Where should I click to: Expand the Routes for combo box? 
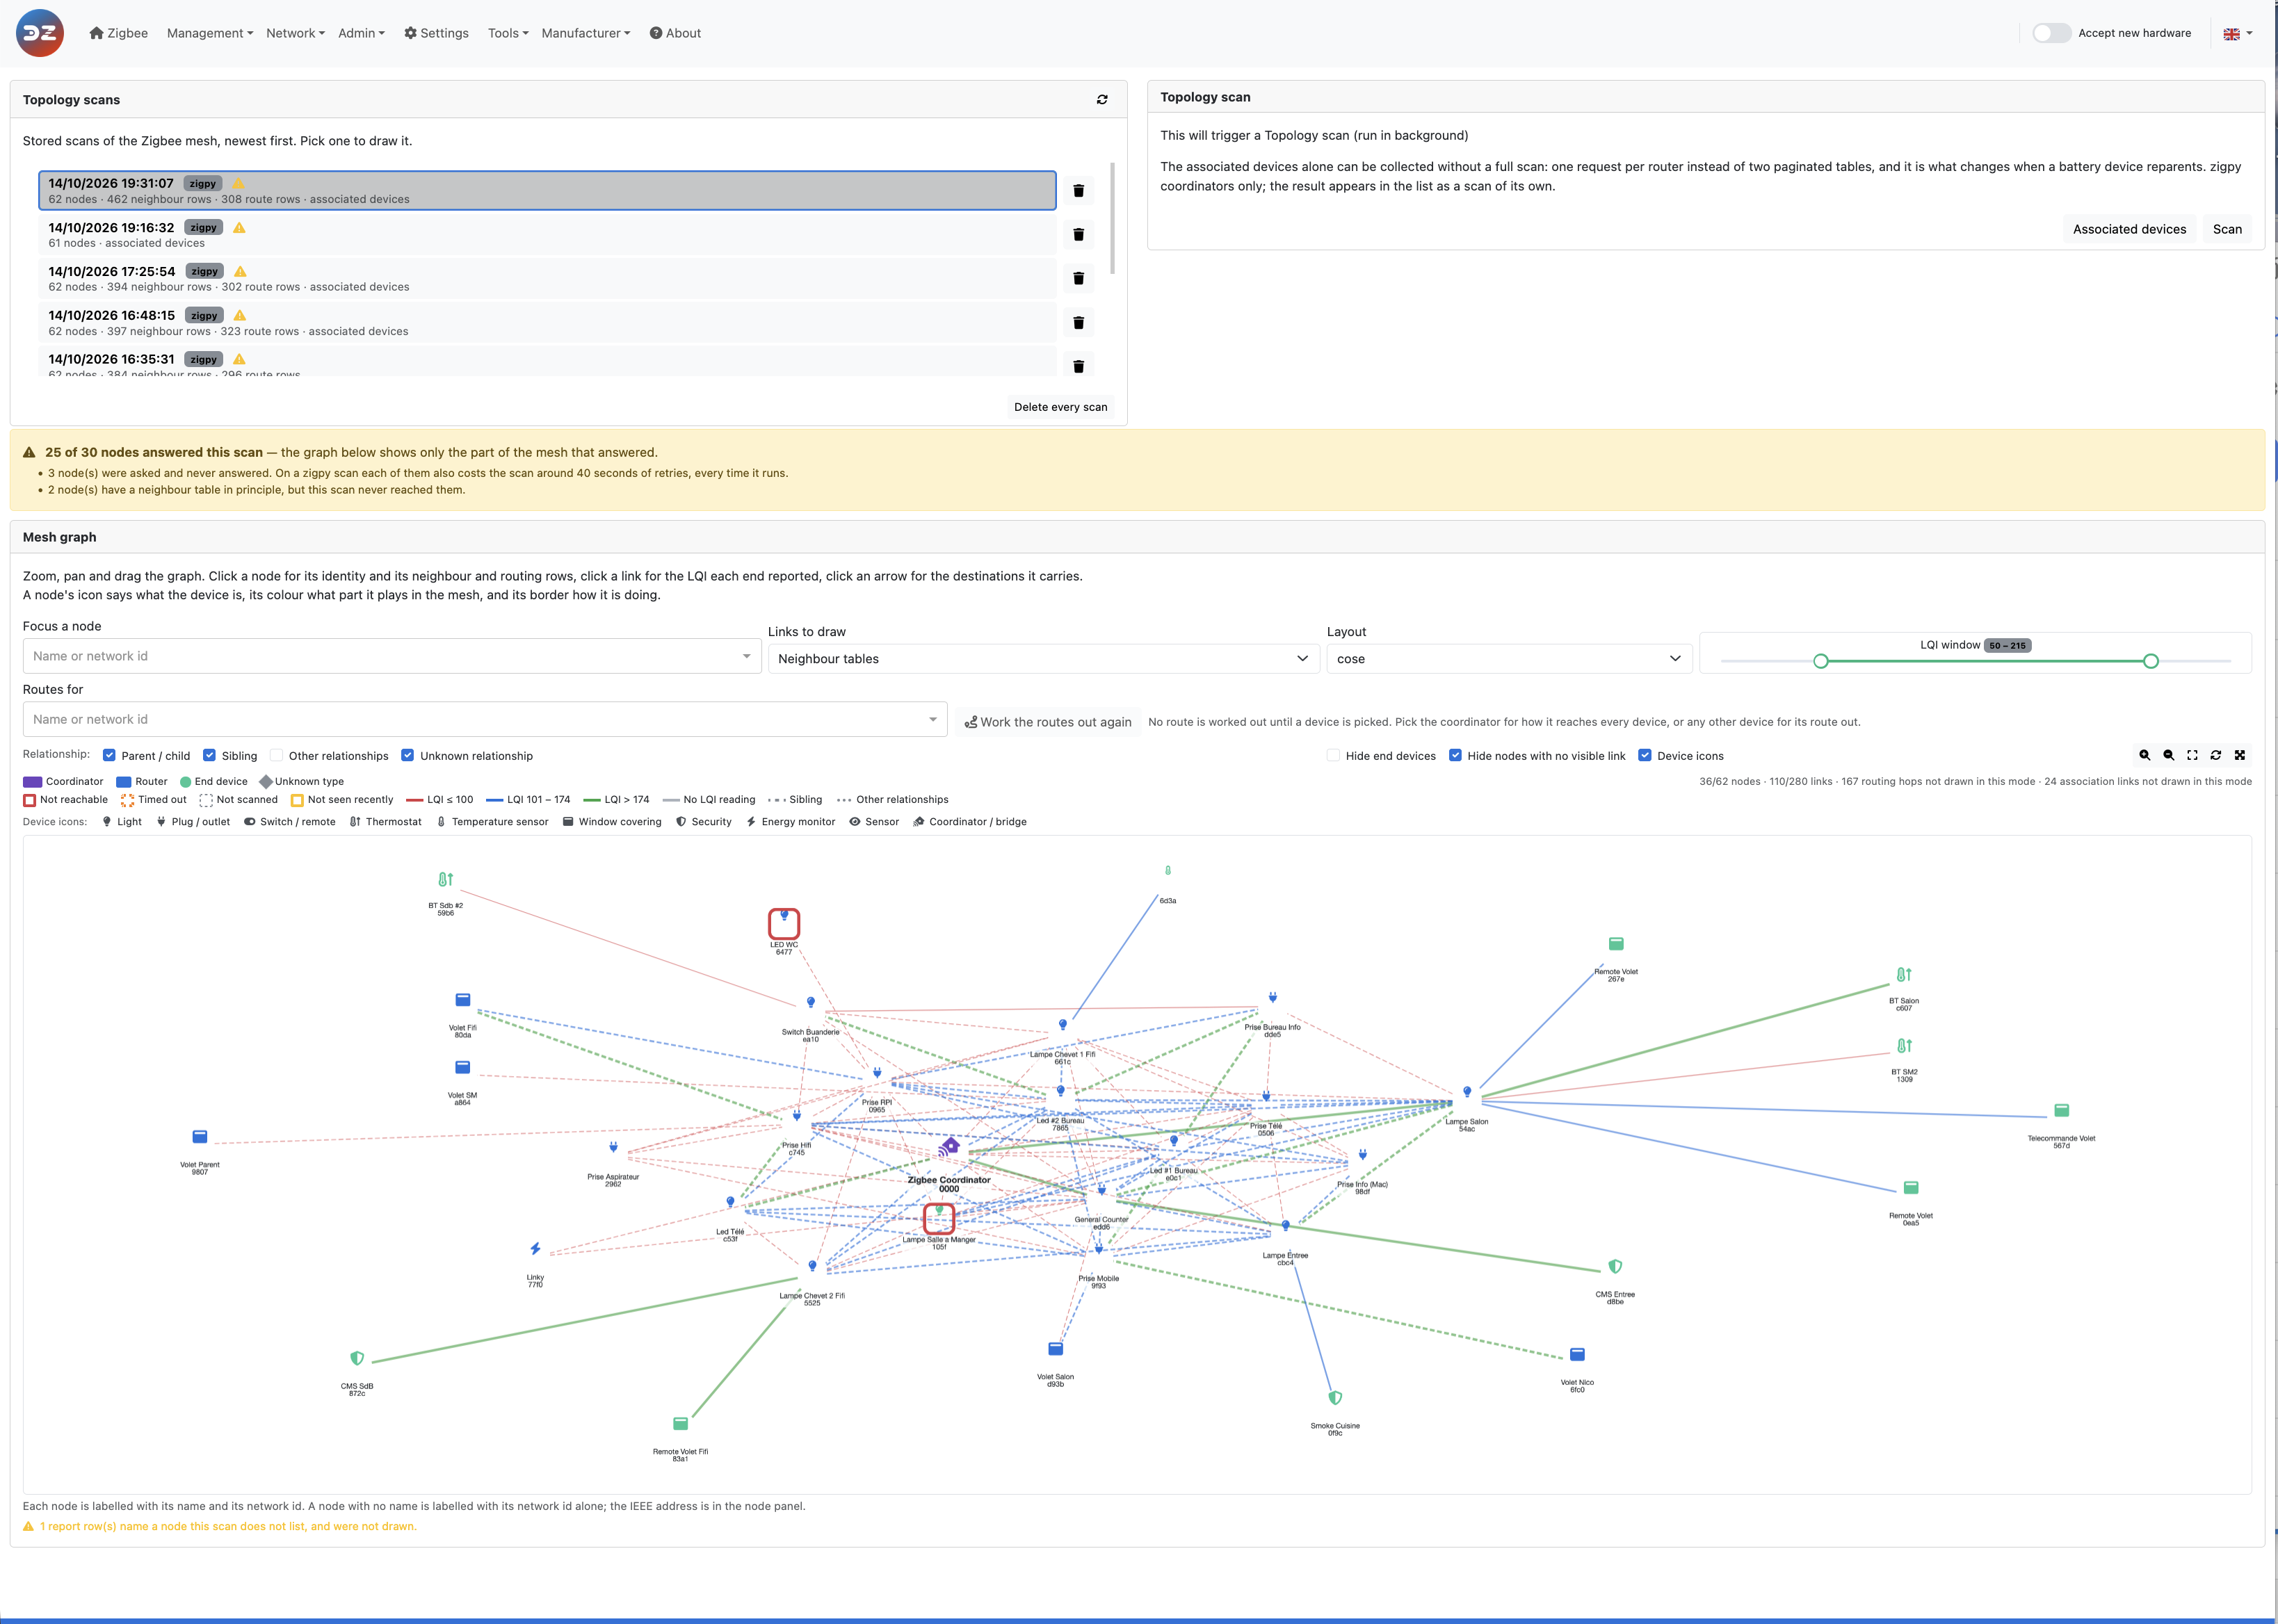932,719
